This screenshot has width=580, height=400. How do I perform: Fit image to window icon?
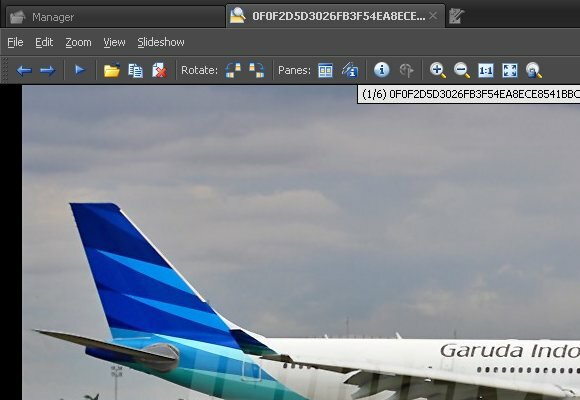click(x=510, y=70)
